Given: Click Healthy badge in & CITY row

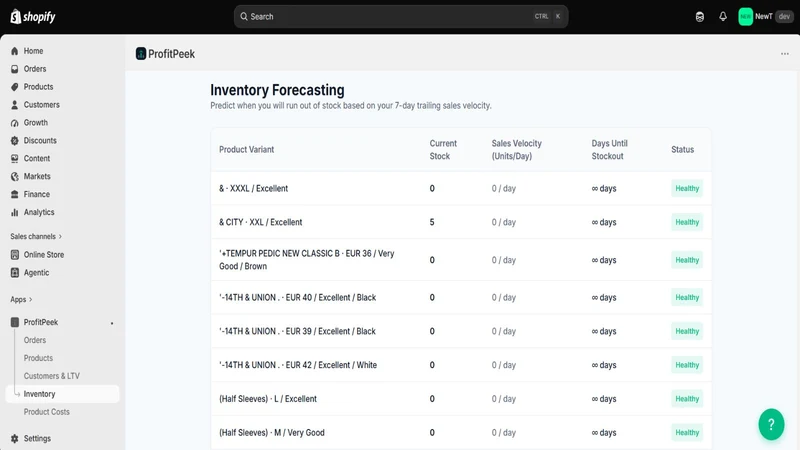Looking at the screenshot, I should click(x=687, y=222).
